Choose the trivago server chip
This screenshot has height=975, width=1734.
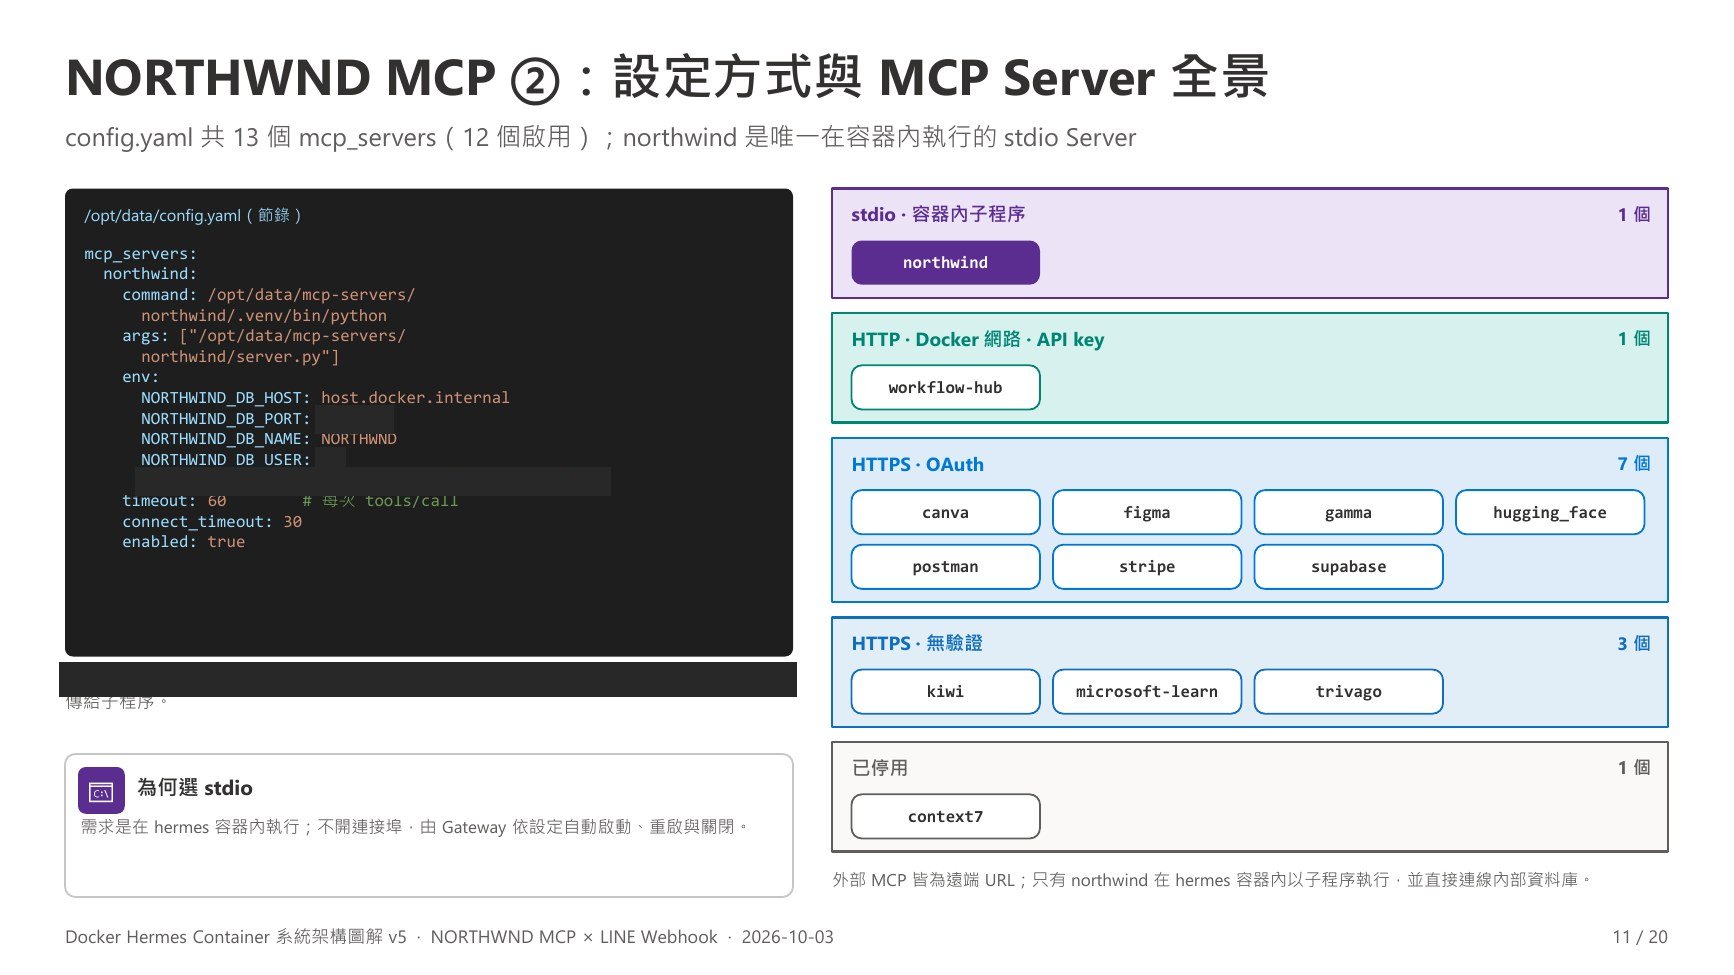click(x=1348, y=692)
